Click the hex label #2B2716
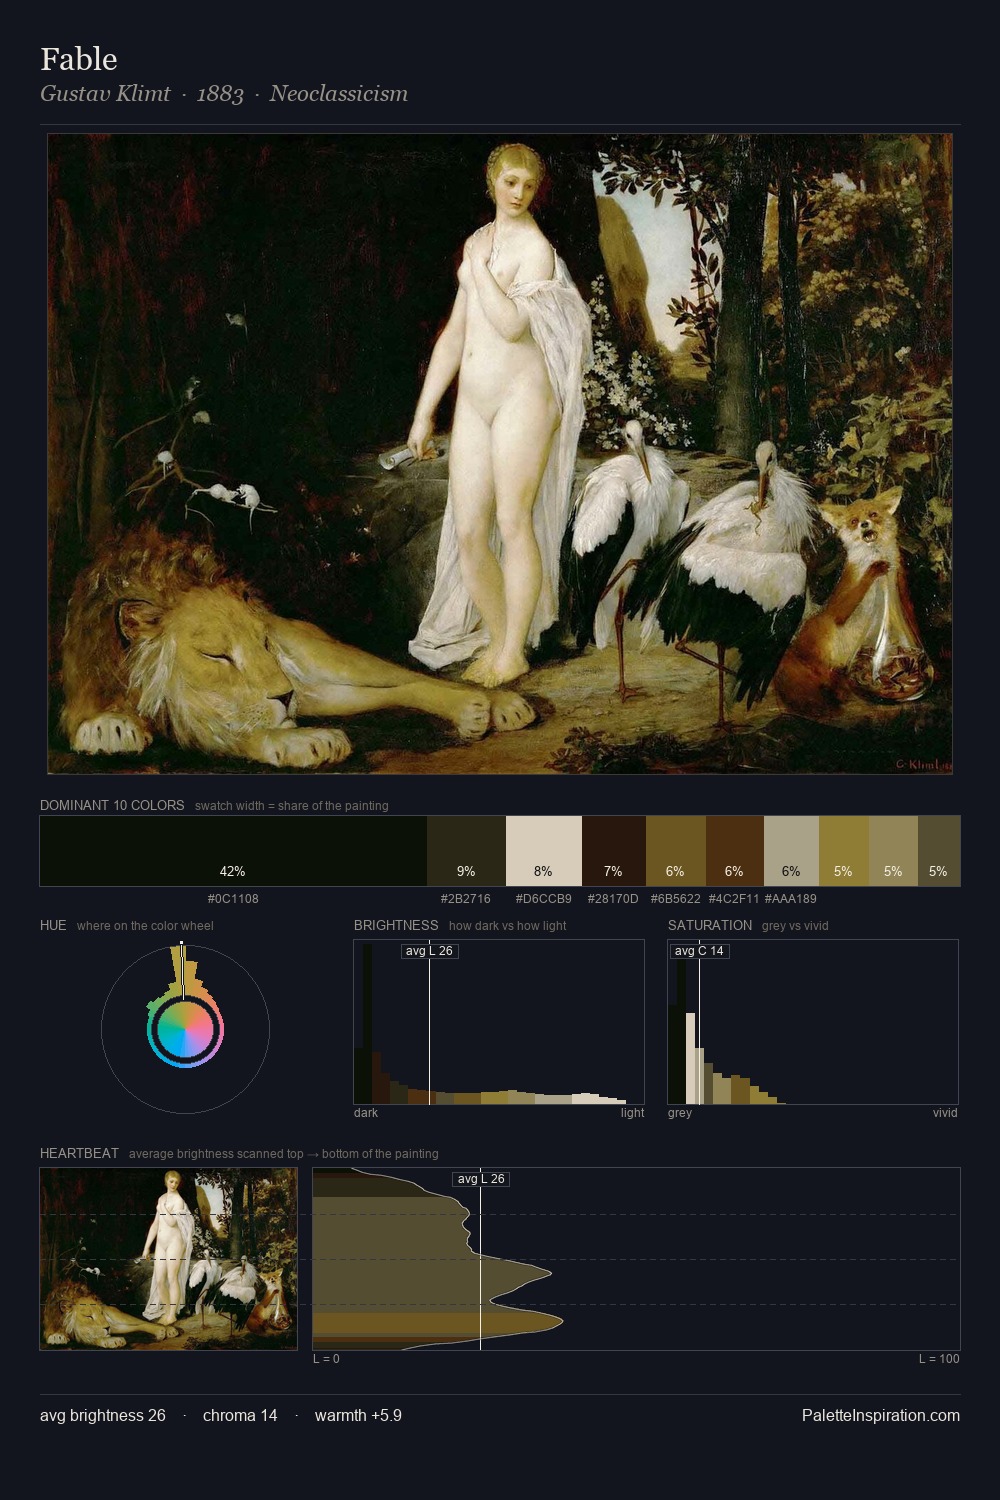The width and height of the screenshot is (1000, 1500). click(x=466, y=899)
